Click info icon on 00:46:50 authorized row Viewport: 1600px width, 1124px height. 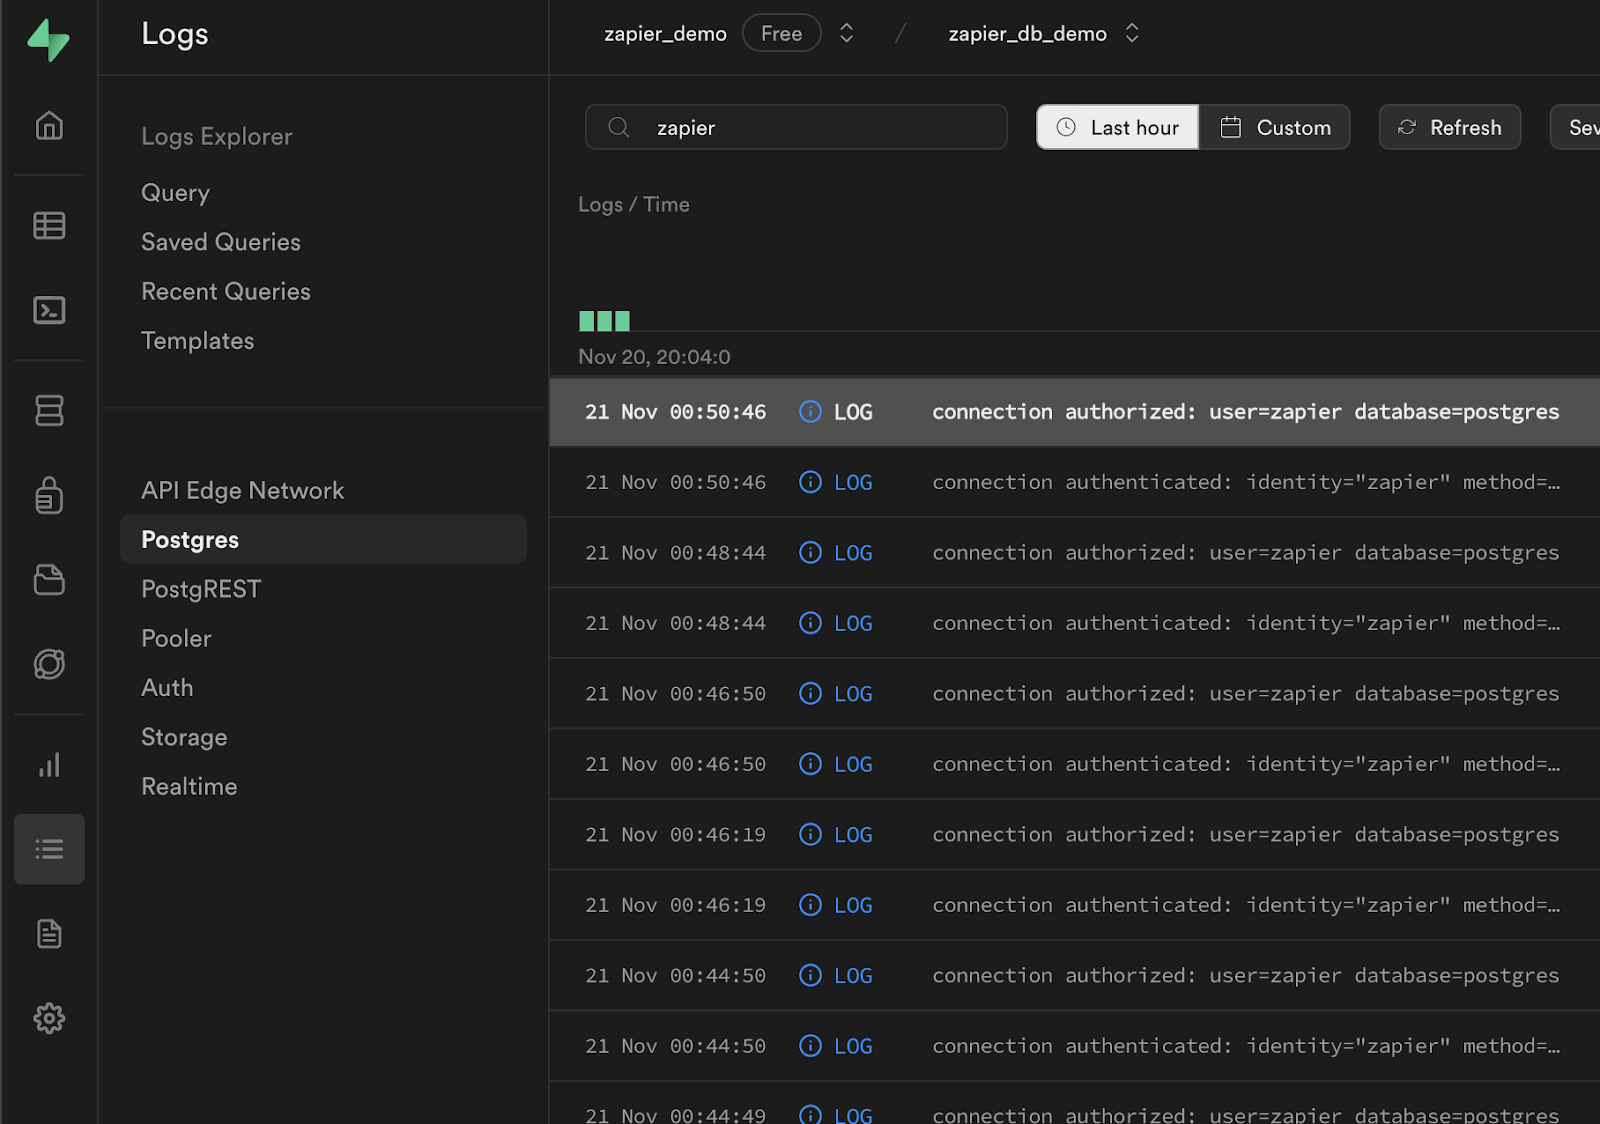click(x=810, y=694)
